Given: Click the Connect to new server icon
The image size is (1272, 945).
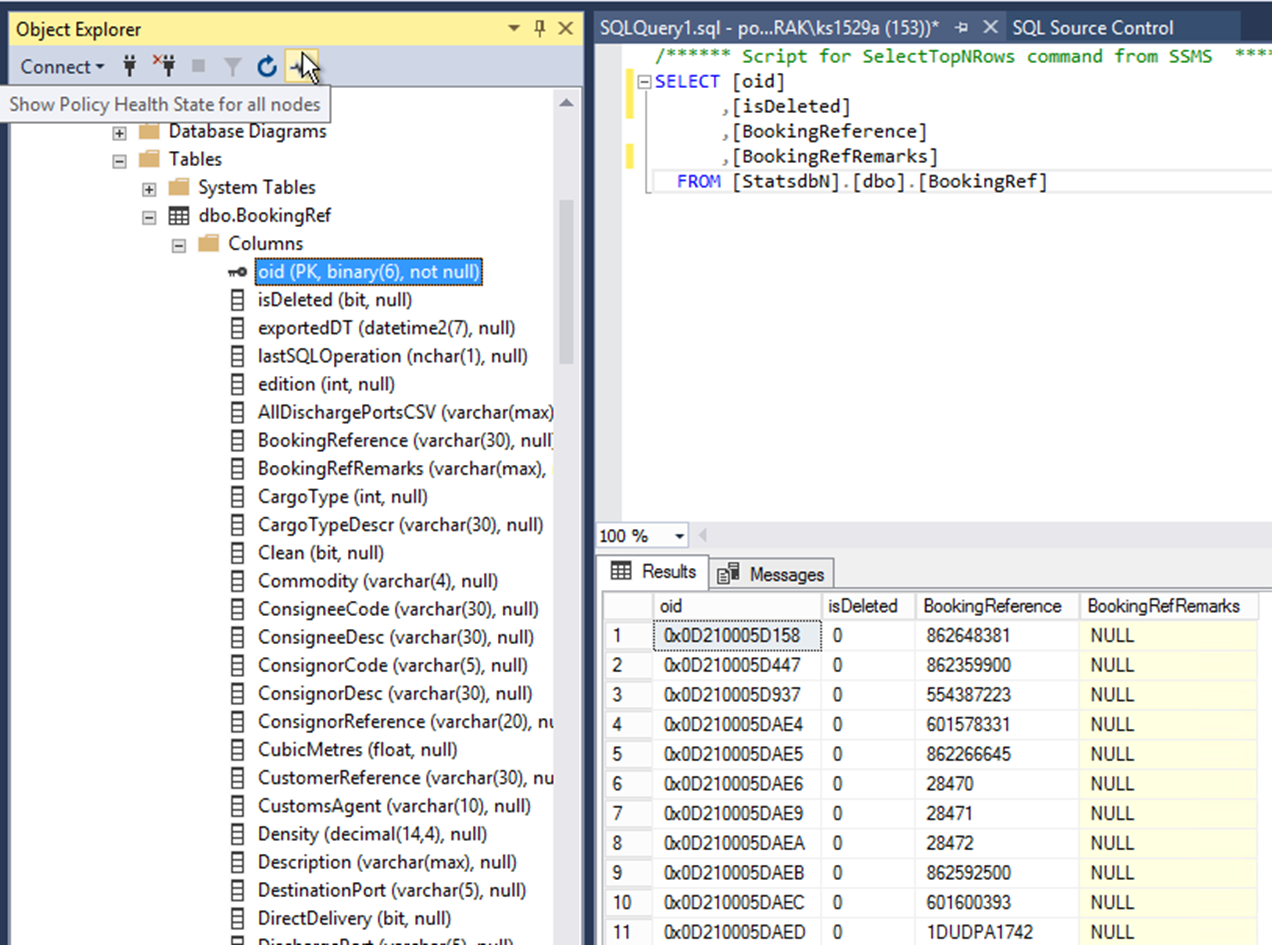Looking at the screenshot, I should point(130,66).
